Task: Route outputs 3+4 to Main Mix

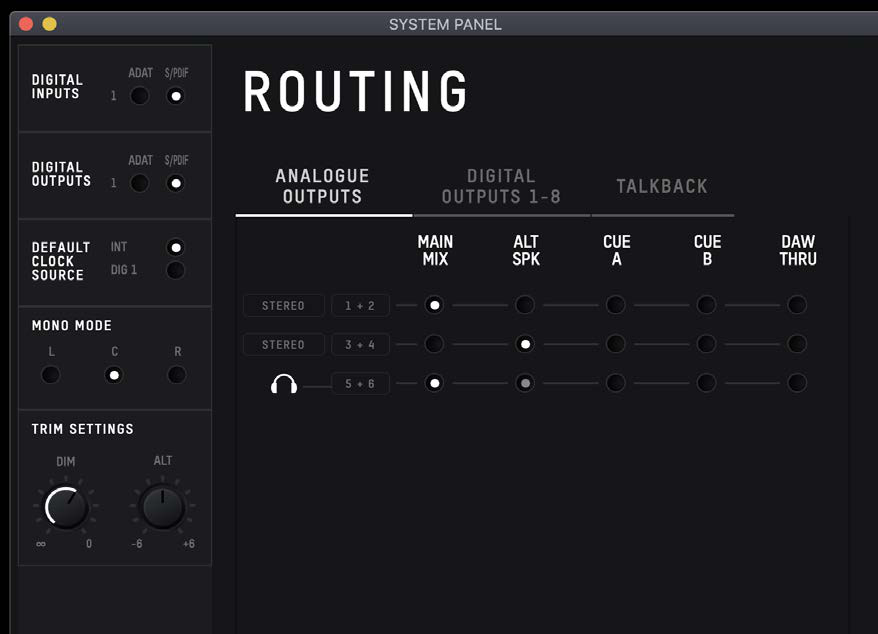Action: click(x=434, y=344)
